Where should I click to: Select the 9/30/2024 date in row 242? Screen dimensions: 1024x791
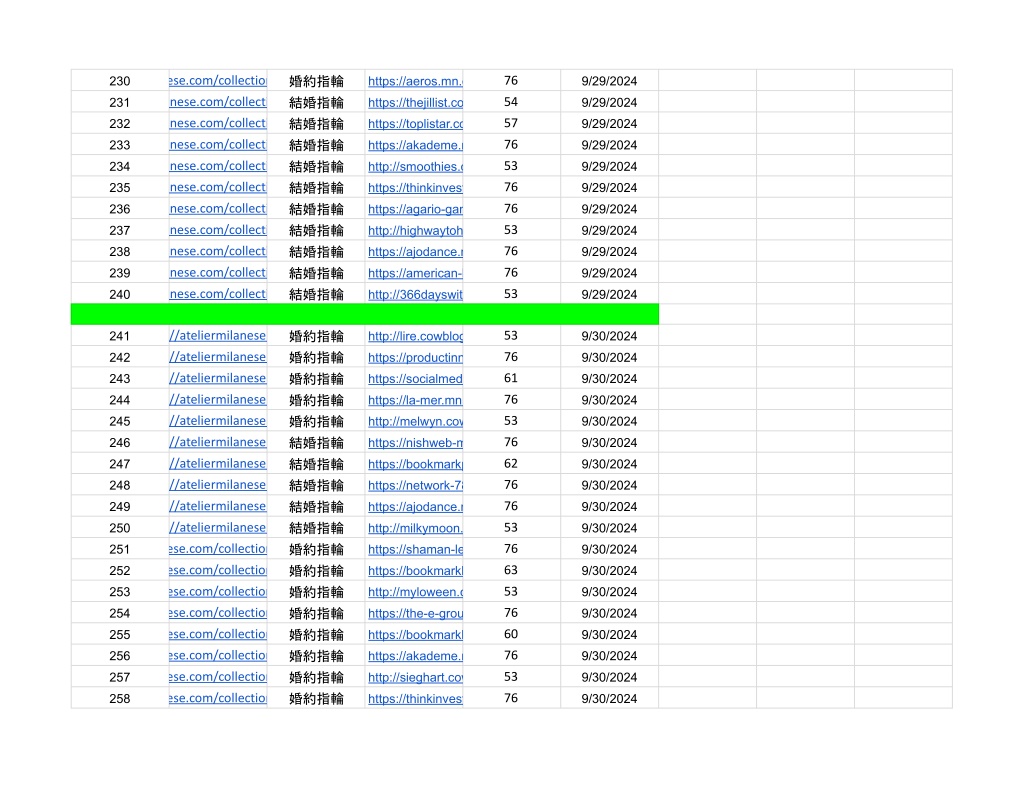(x=609, y=357)
